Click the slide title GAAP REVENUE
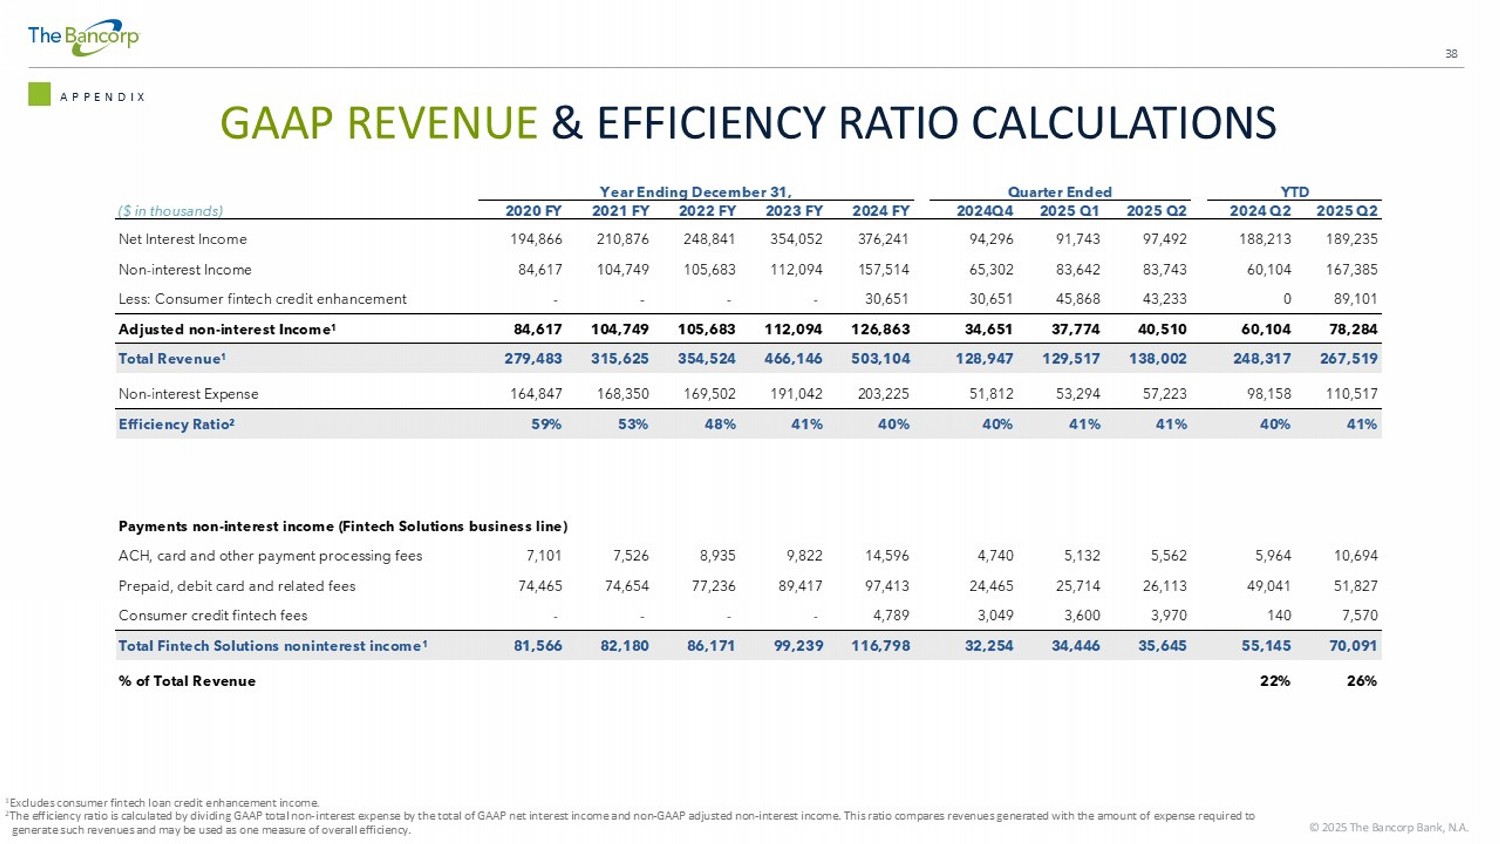 [378, 123]
